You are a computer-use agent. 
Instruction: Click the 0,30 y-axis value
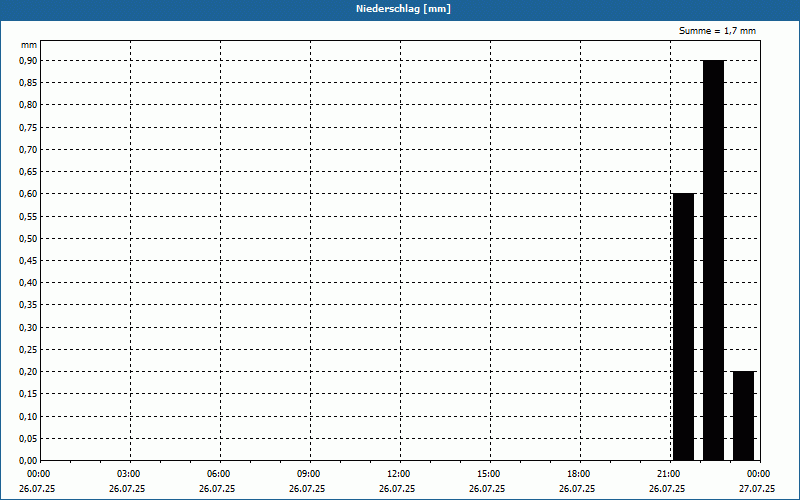(28, 327)
